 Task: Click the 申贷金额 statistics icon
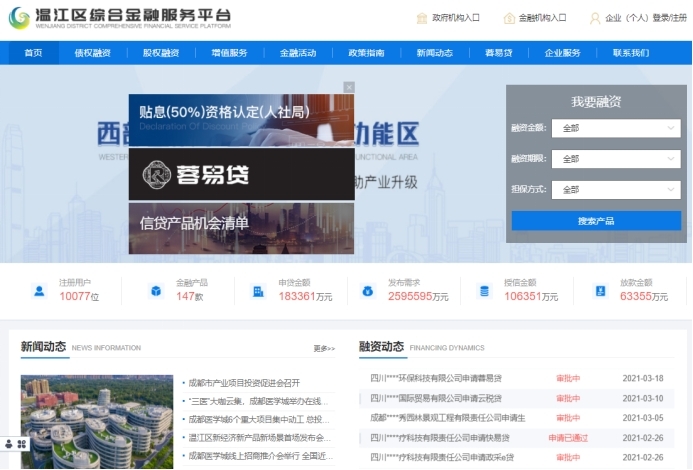coord(258,291)
